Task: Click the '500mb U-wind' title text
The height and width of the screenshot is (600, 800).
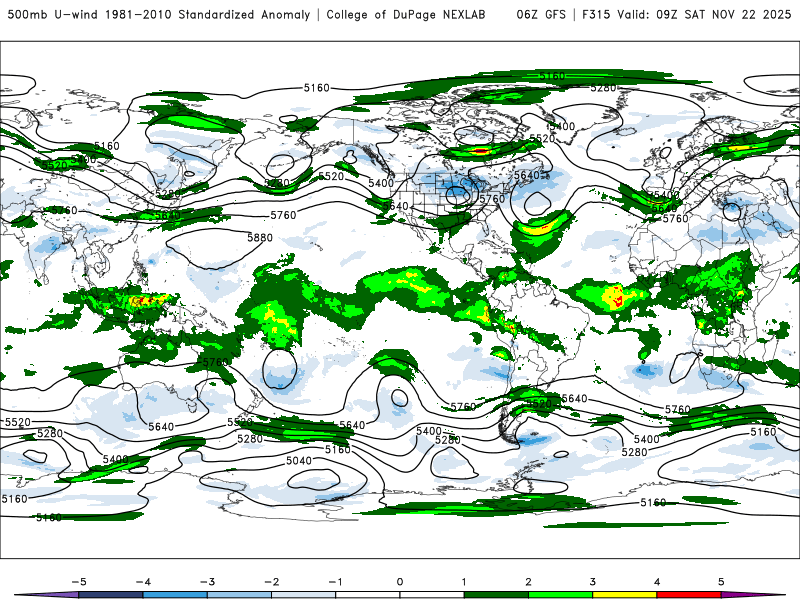Action: pos(53,14)
